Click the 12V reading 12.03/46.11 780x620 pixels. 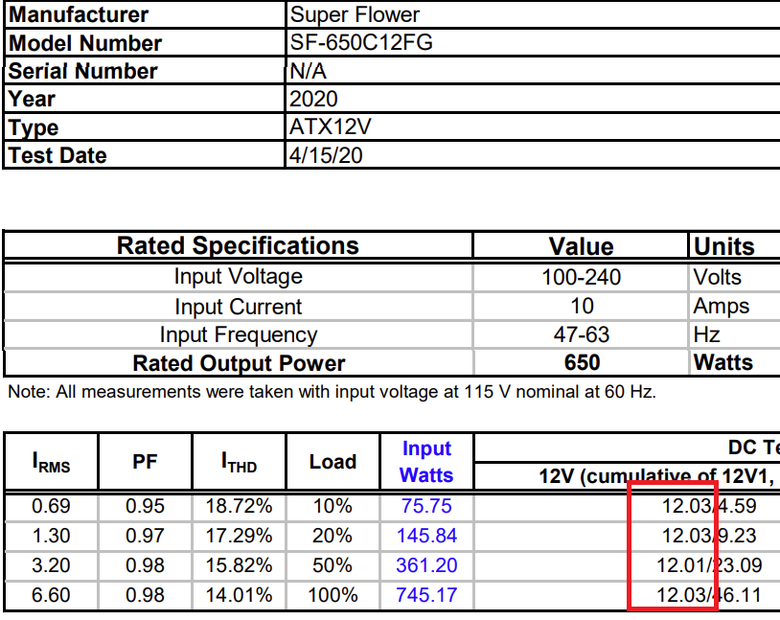pos(709,595)
